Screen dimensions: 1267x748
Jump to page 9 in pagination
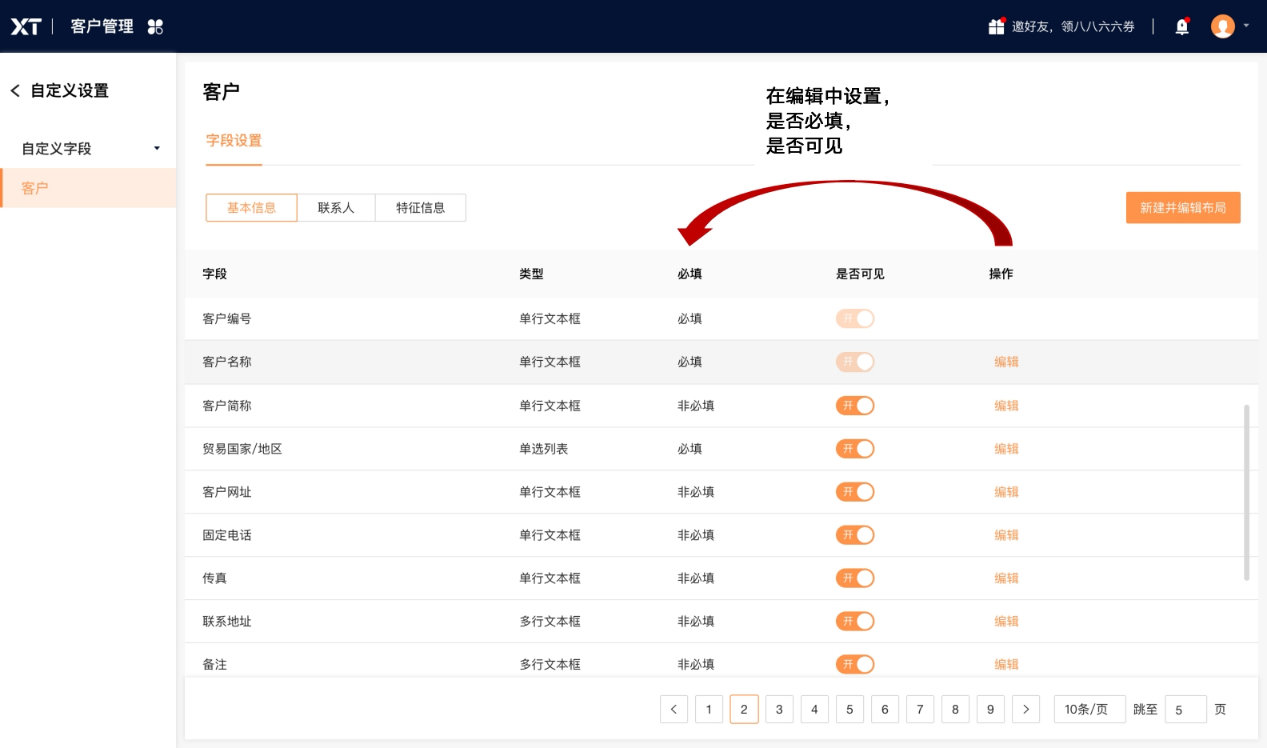pyautogui.click(x=990, y=709)
